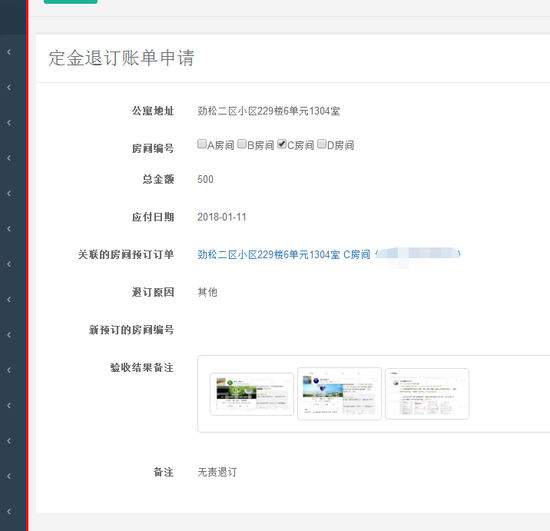This screenshot has height=531, width=550.
Task: Open first thumbnail with green image
Action: 251,394
